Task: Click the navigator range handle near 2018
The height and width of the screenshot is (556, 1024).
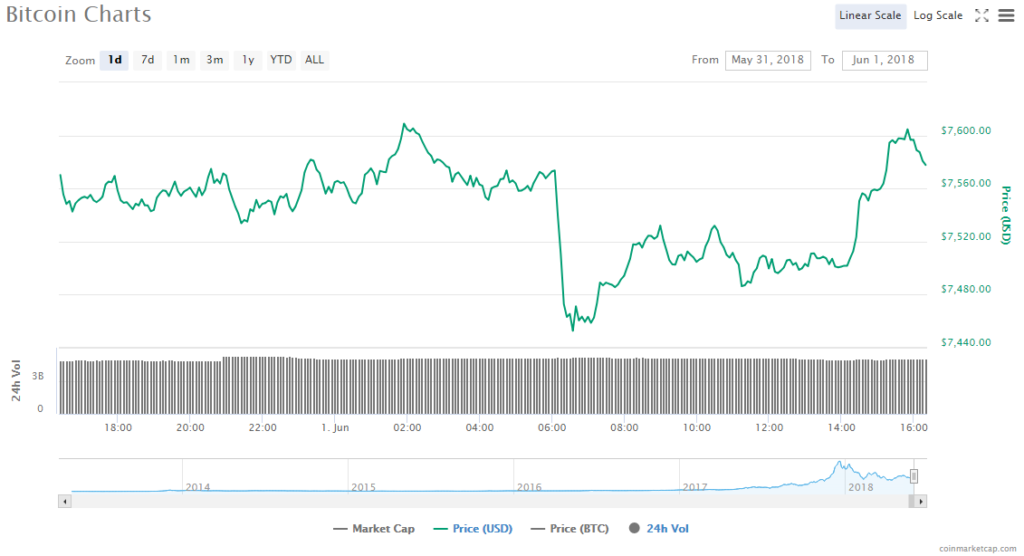Action: (x=914, y=476)
